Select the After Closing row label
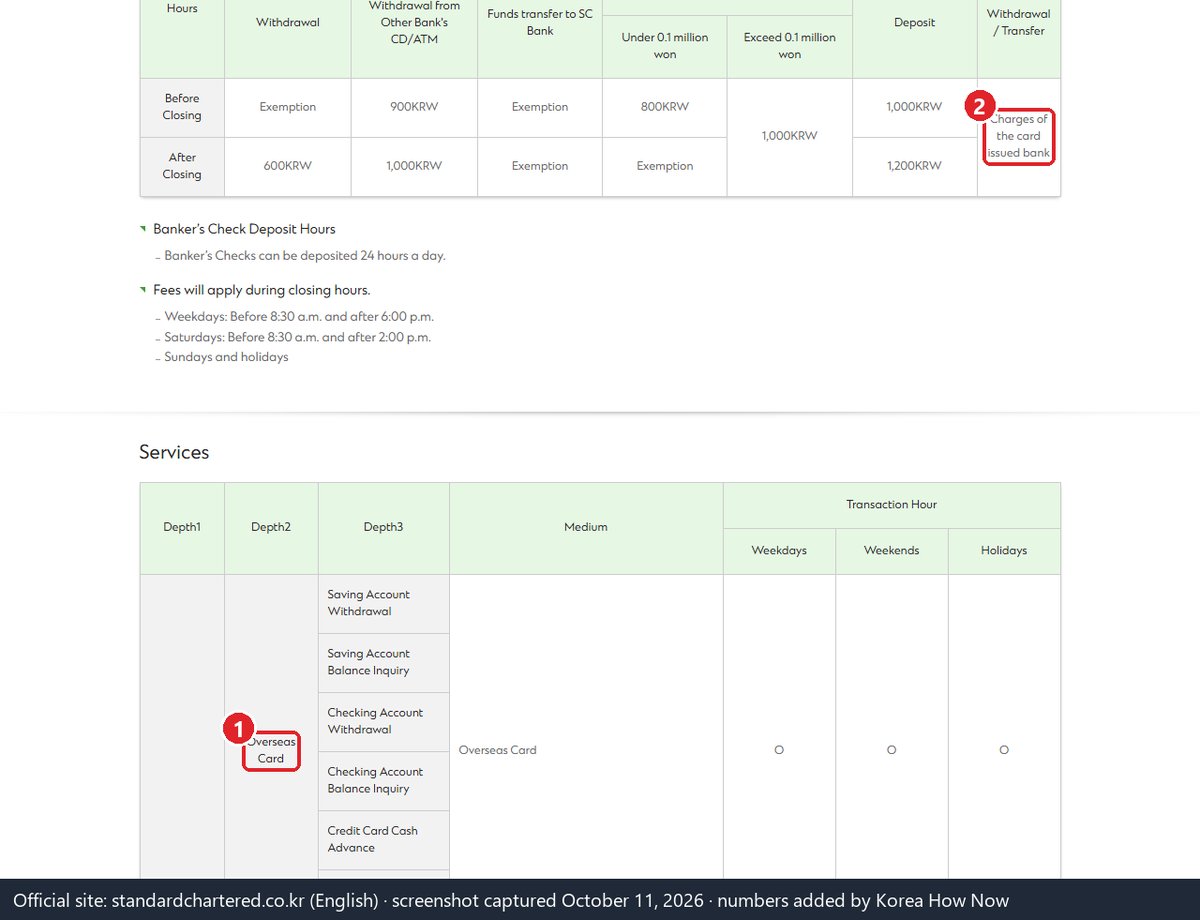1200x920 pixels. pos(182,166)
